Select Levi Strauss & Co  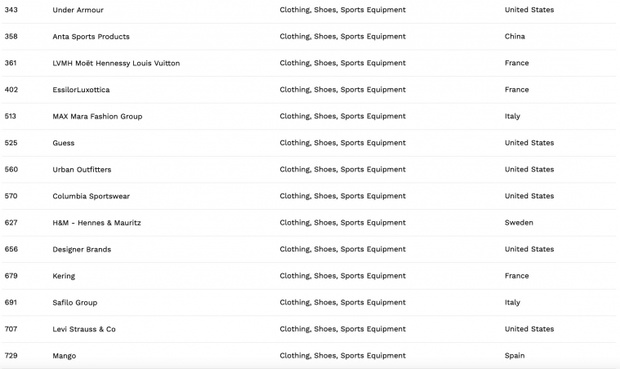coord(84,329)
